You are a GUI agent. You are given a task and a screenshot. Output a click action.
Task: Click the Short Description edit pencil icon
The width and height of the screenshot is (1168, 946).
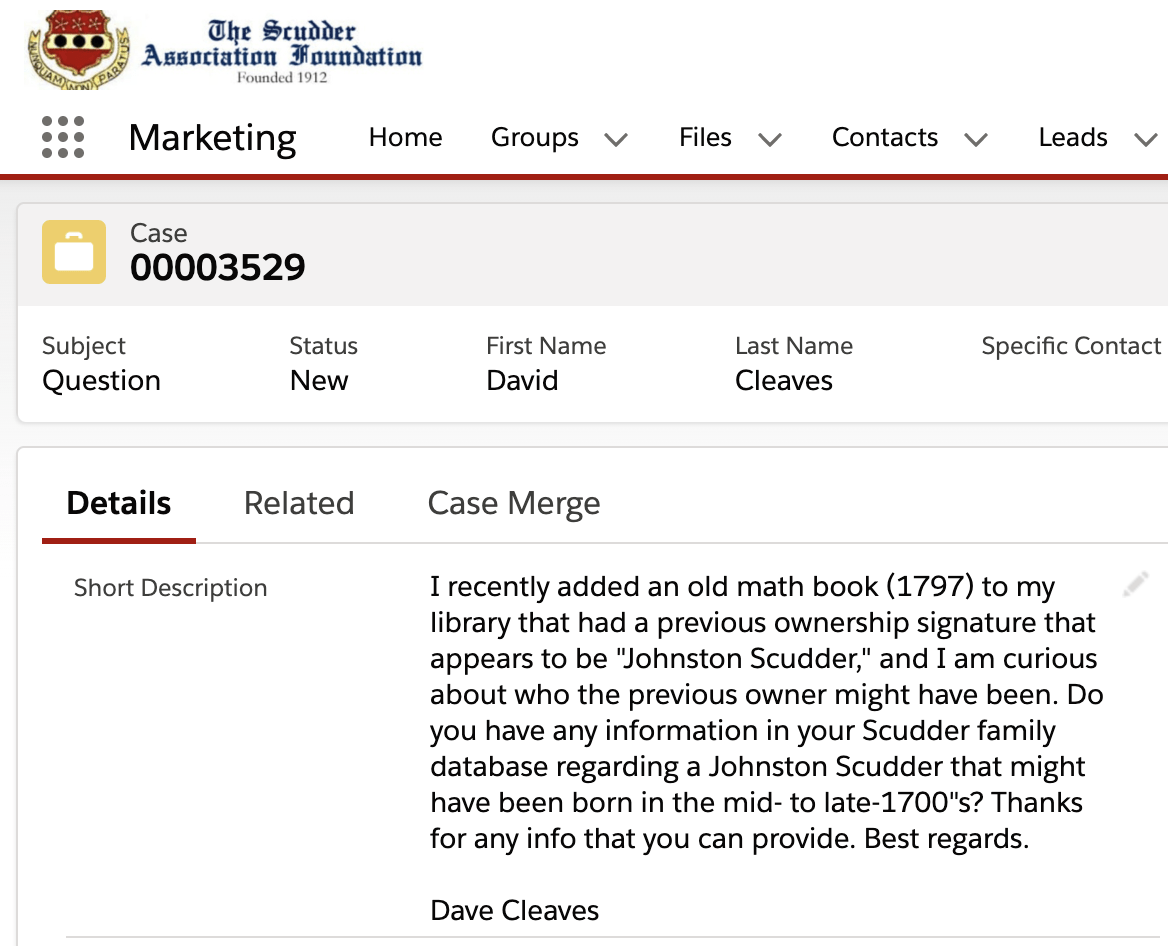point(1135,585)
